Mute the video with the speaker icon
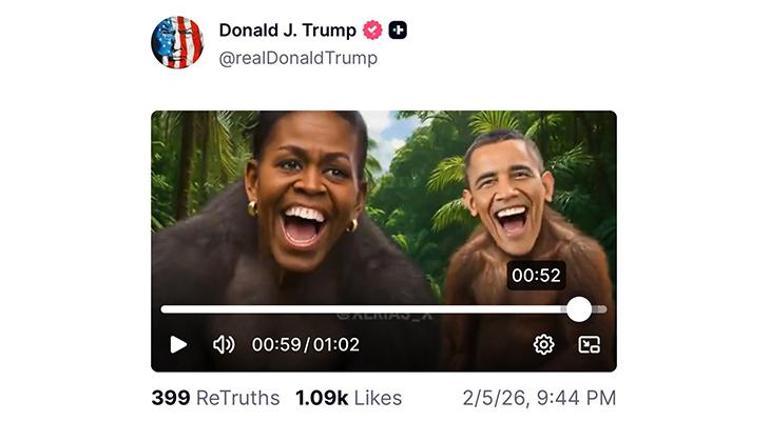Viewport: 770px width, 421px height. [224, 344]
